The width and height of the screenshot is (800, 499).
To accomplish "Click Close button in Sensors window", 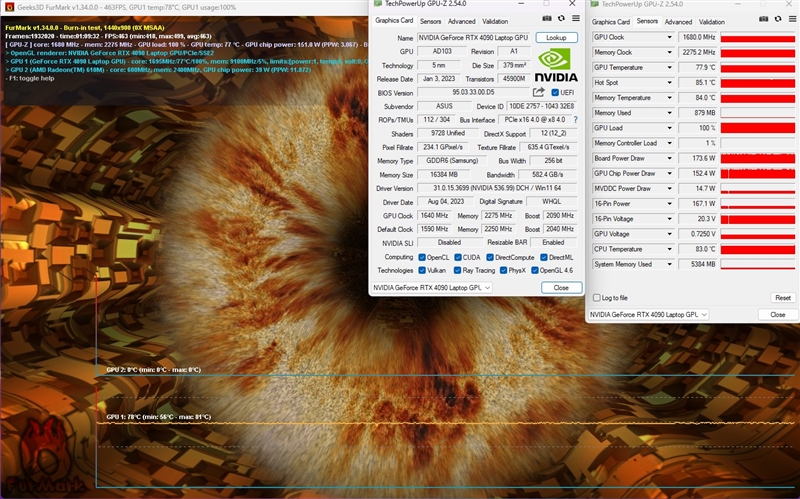I will (x=778, y=314).
